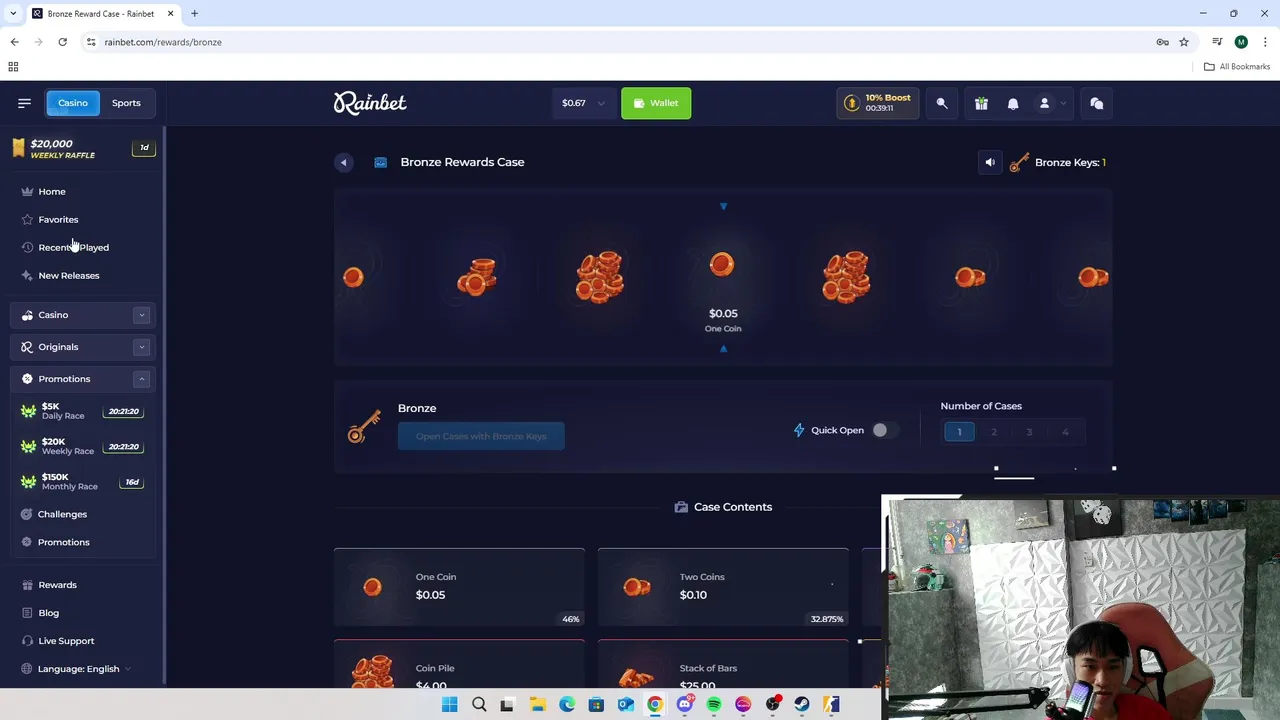
Task: Go to Home in sidebar
Action: [x=52, y=191]
